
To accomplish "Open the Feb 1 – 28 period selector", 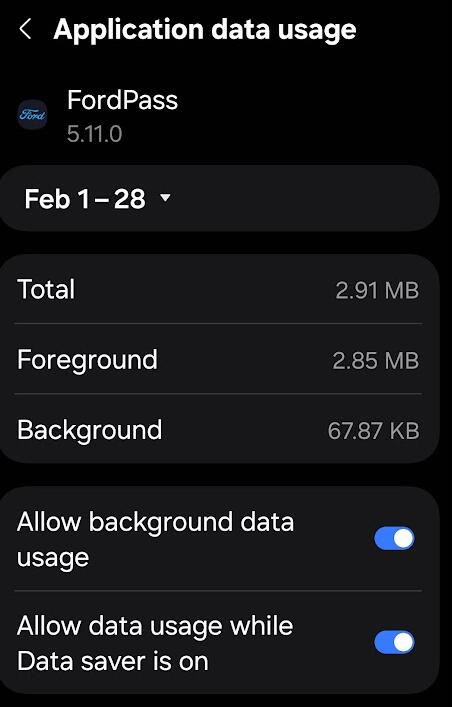I will (219, 198).
